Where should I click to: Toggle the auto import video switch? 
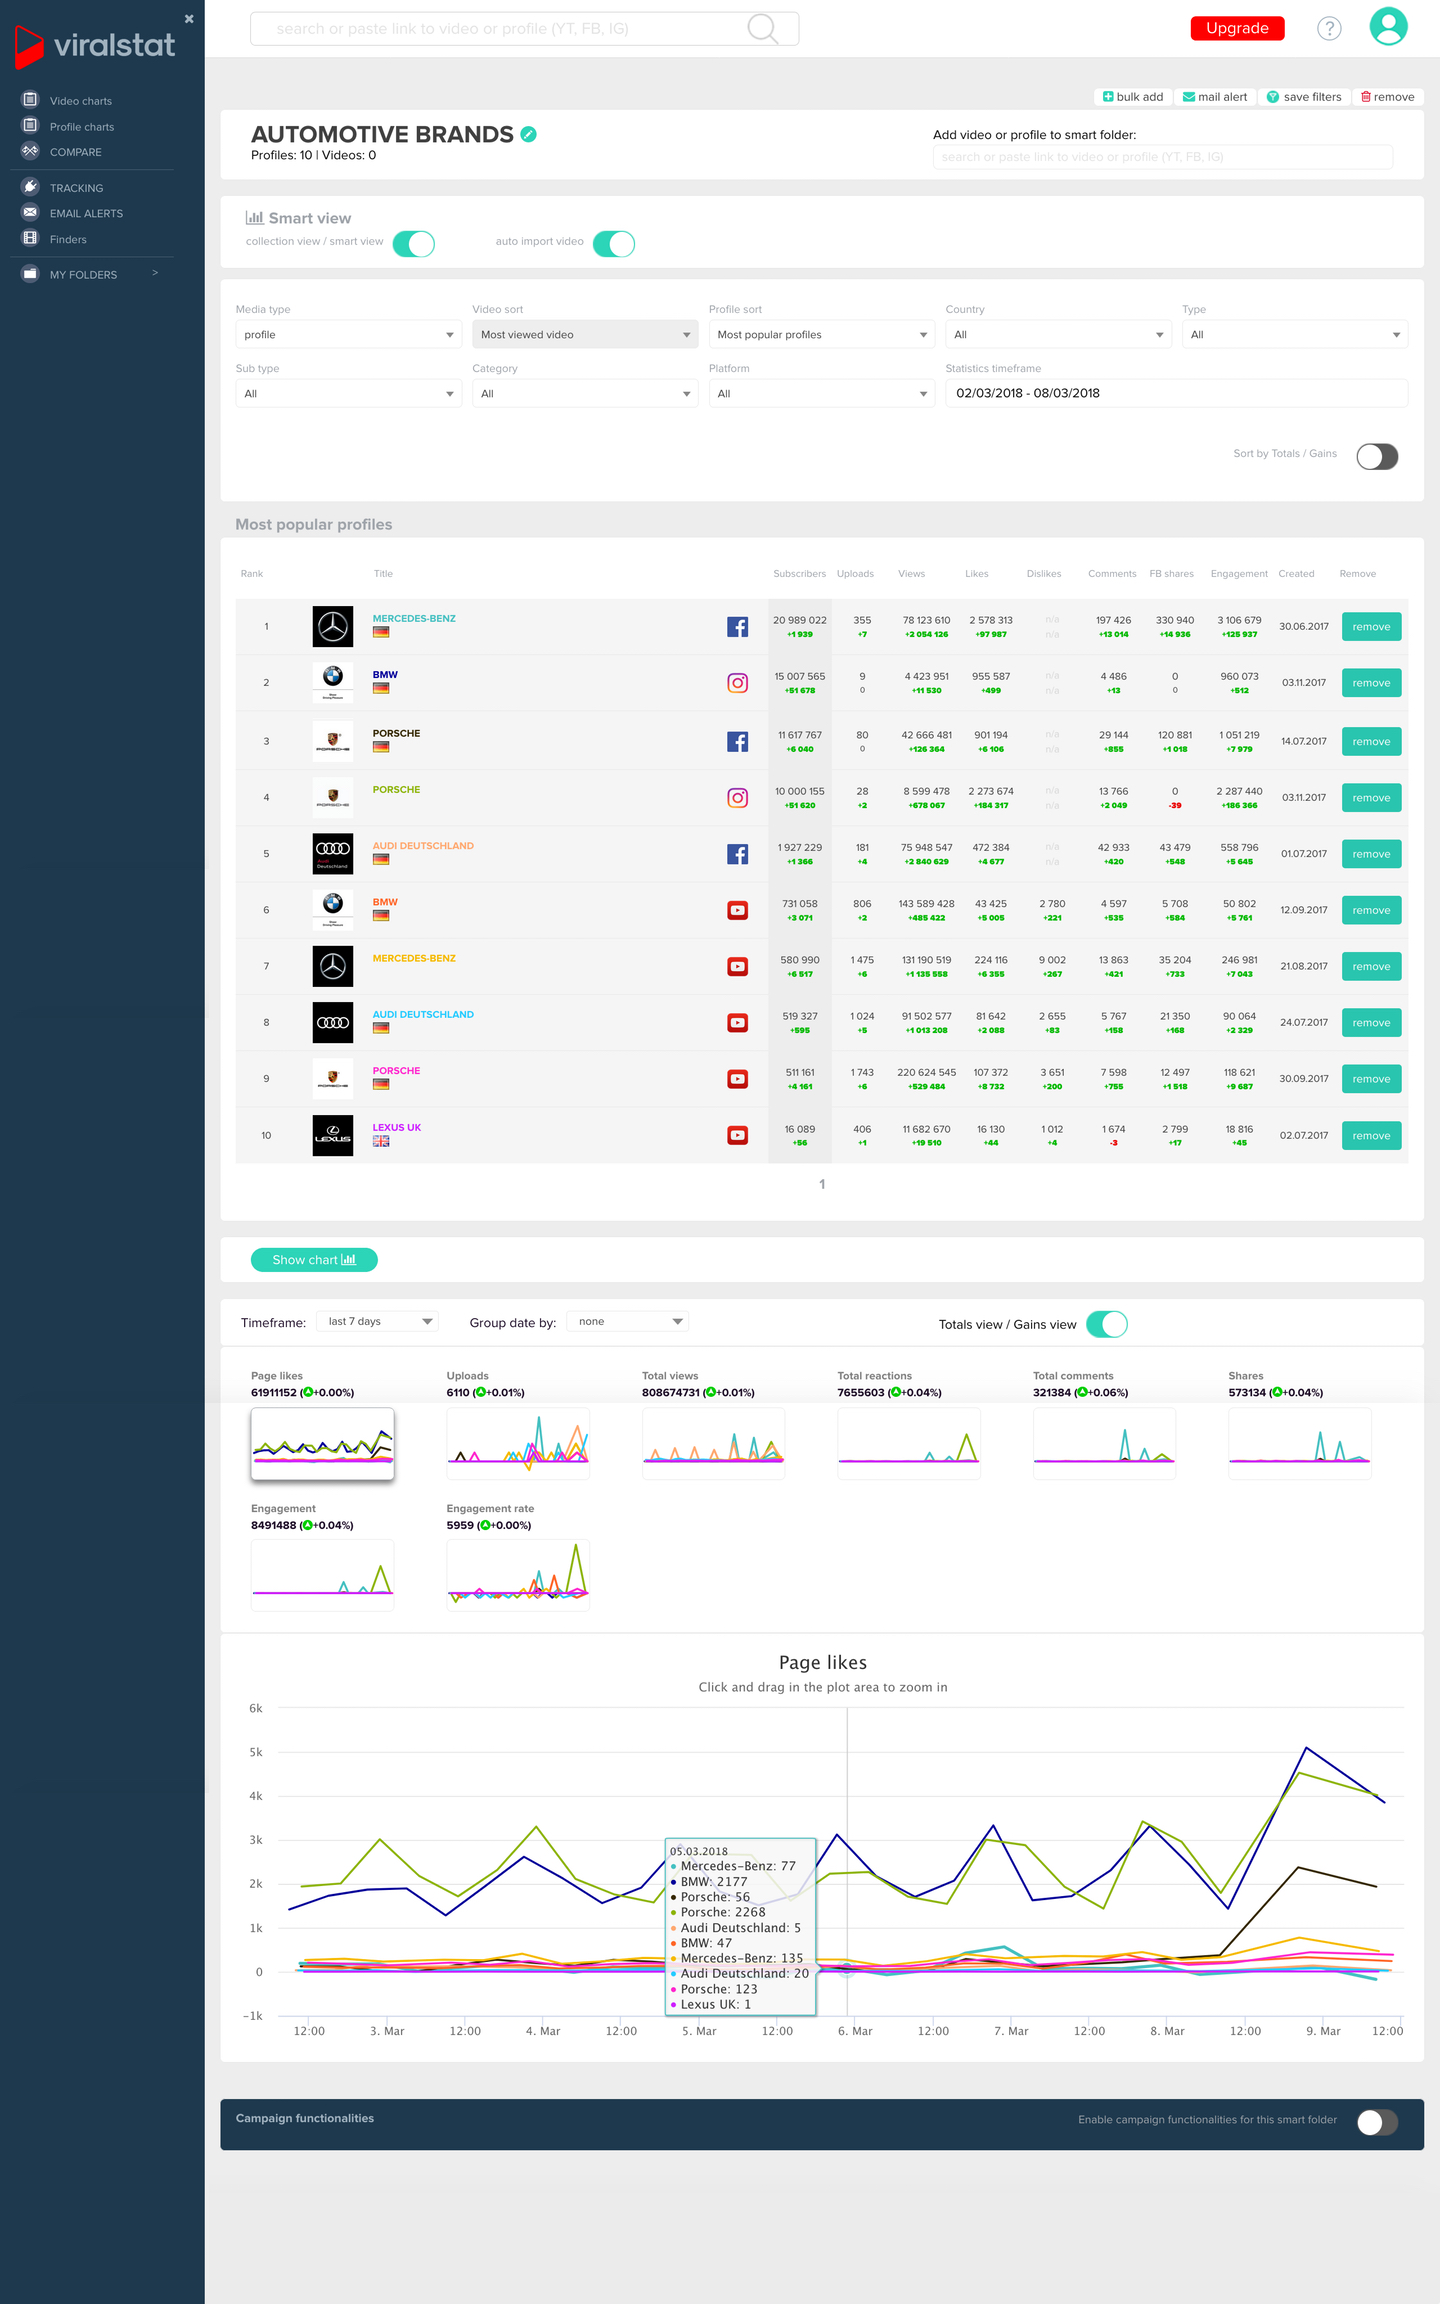click(x=614, y=244)
